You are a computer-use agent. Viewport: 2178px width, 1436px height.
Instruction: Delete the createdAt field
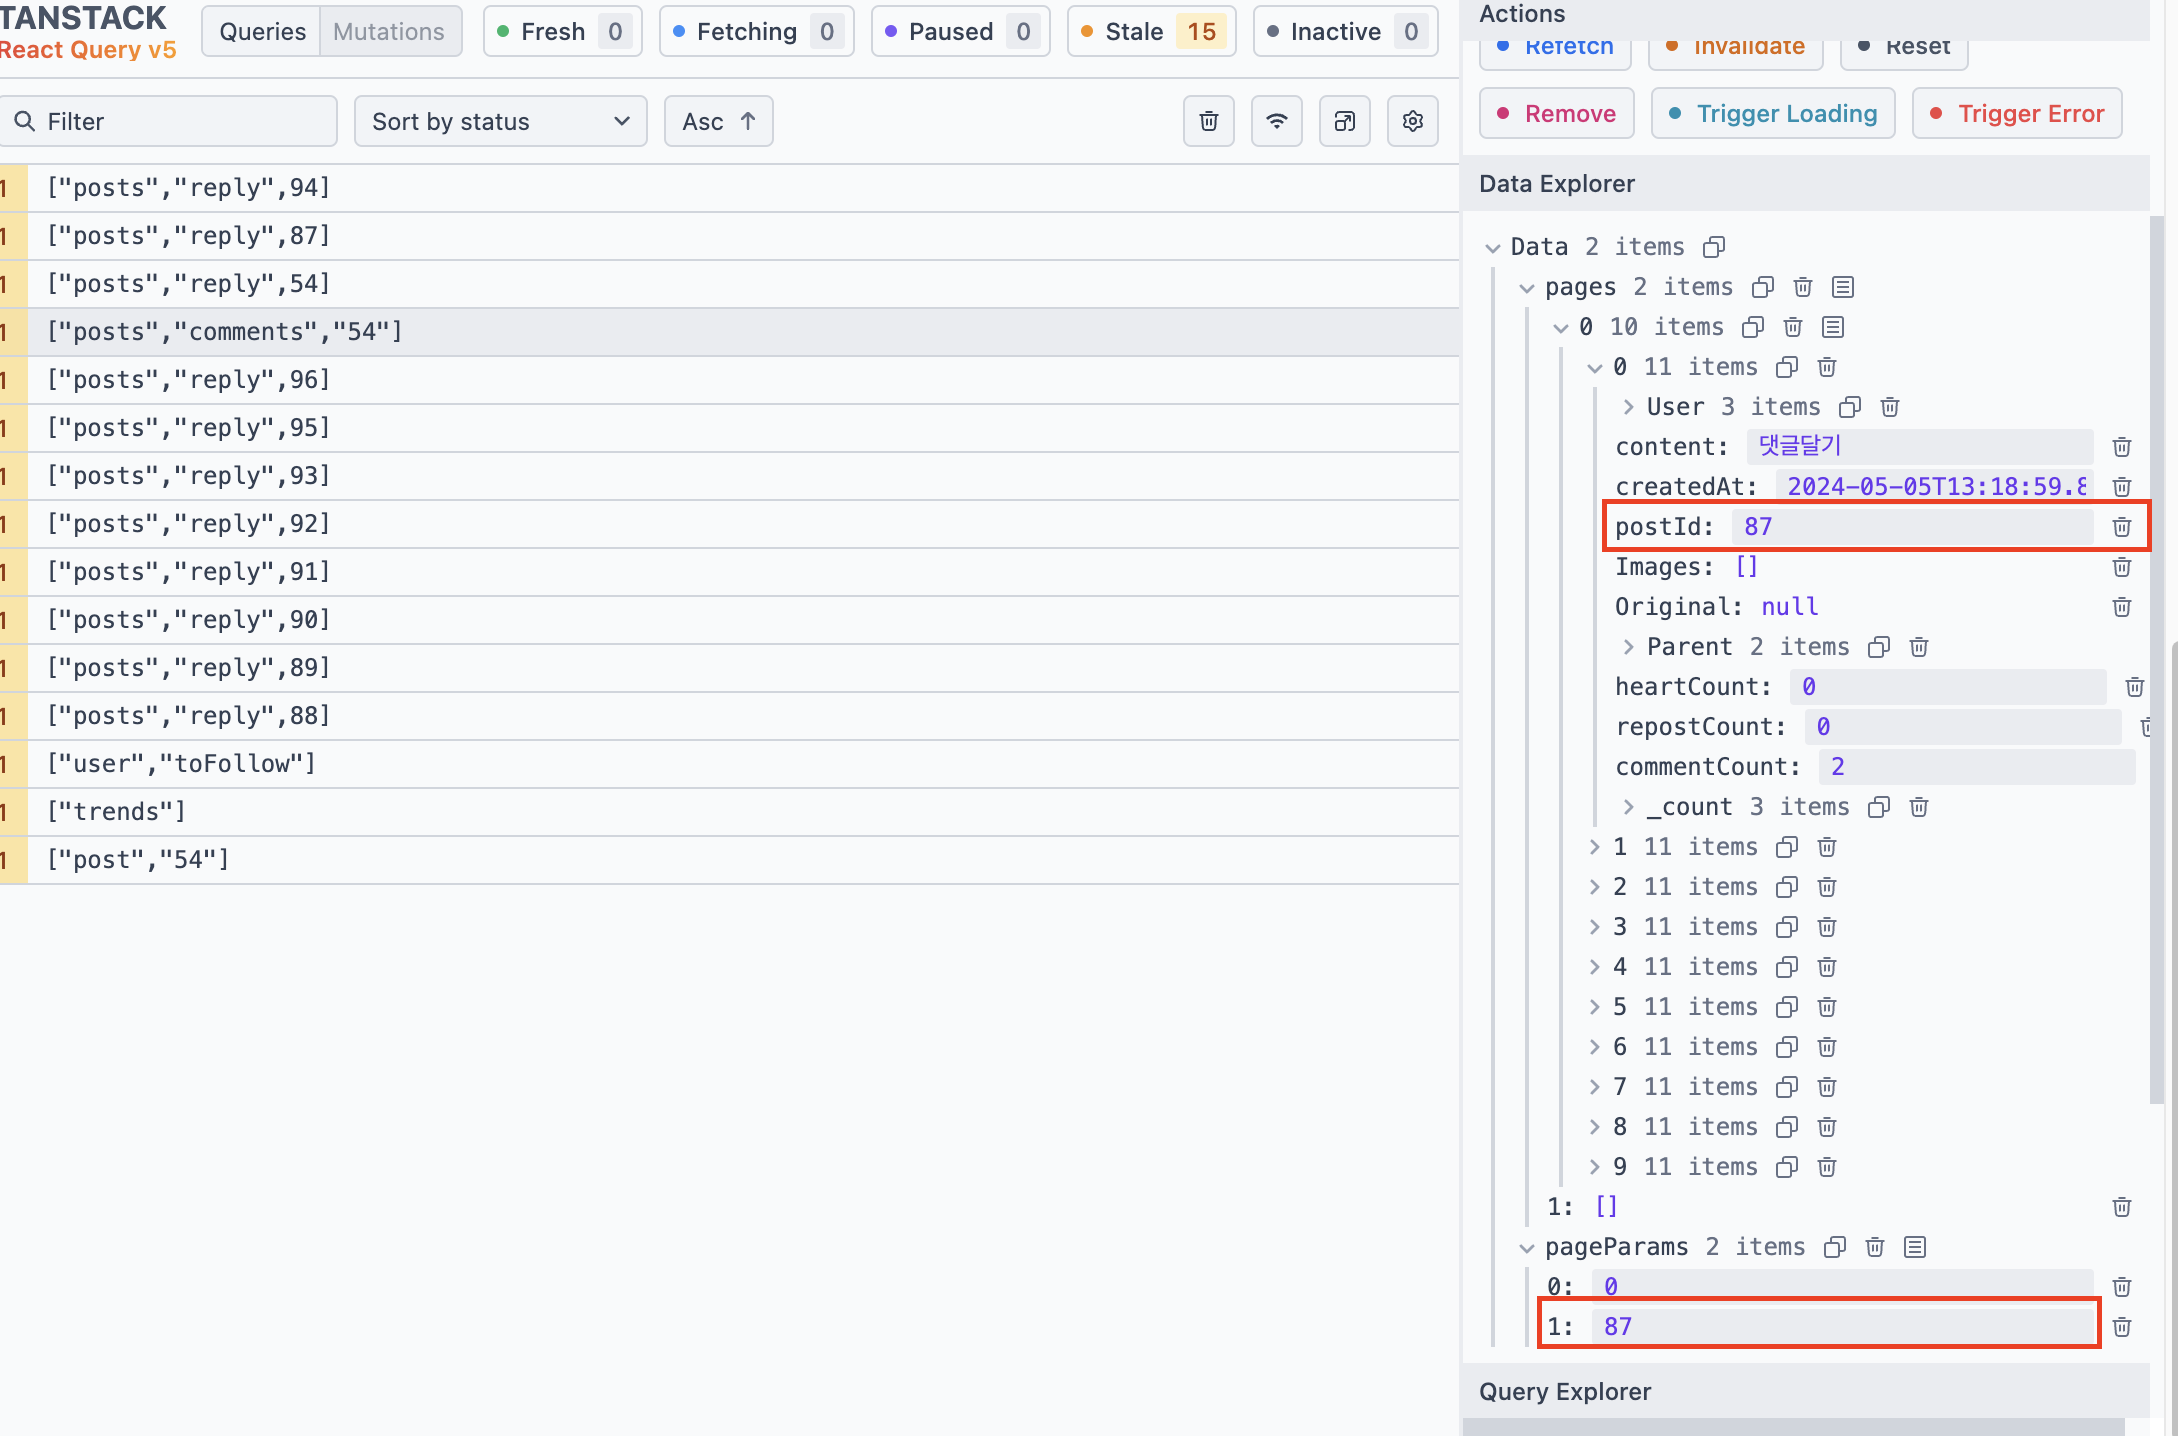point(2122,487)
